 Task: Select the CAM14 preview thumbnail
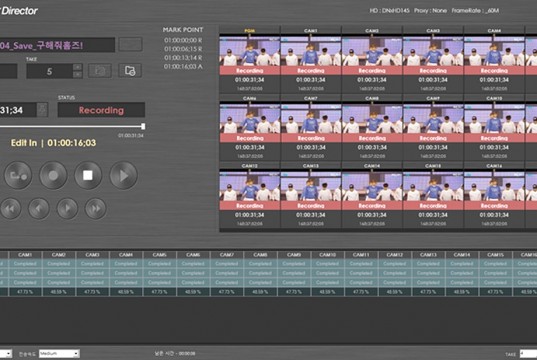[x=372, y=186]
